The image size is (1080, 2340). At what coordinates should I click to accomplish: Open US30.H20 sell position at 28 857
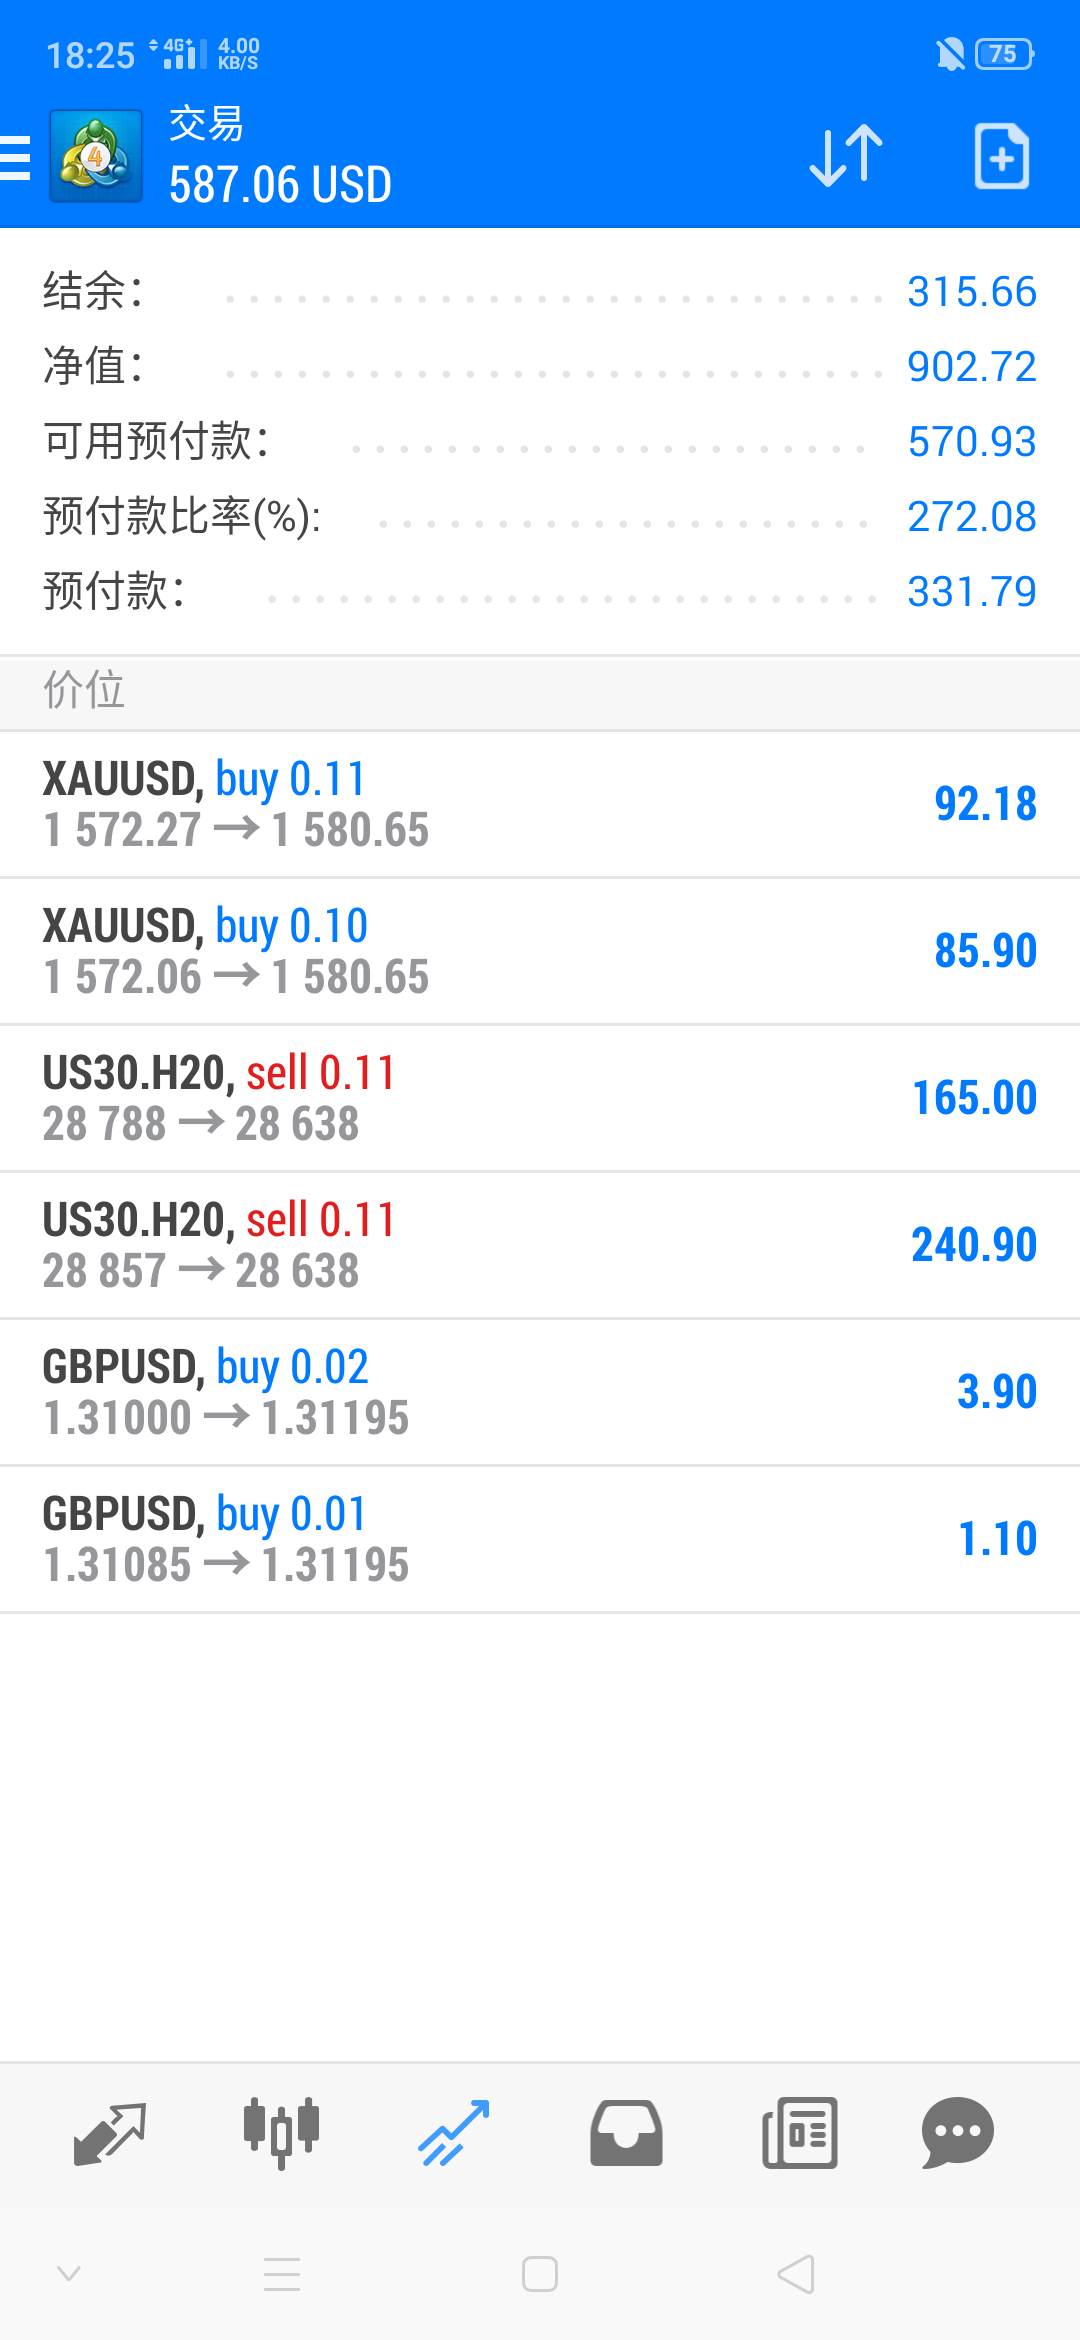pos(540,1245)
